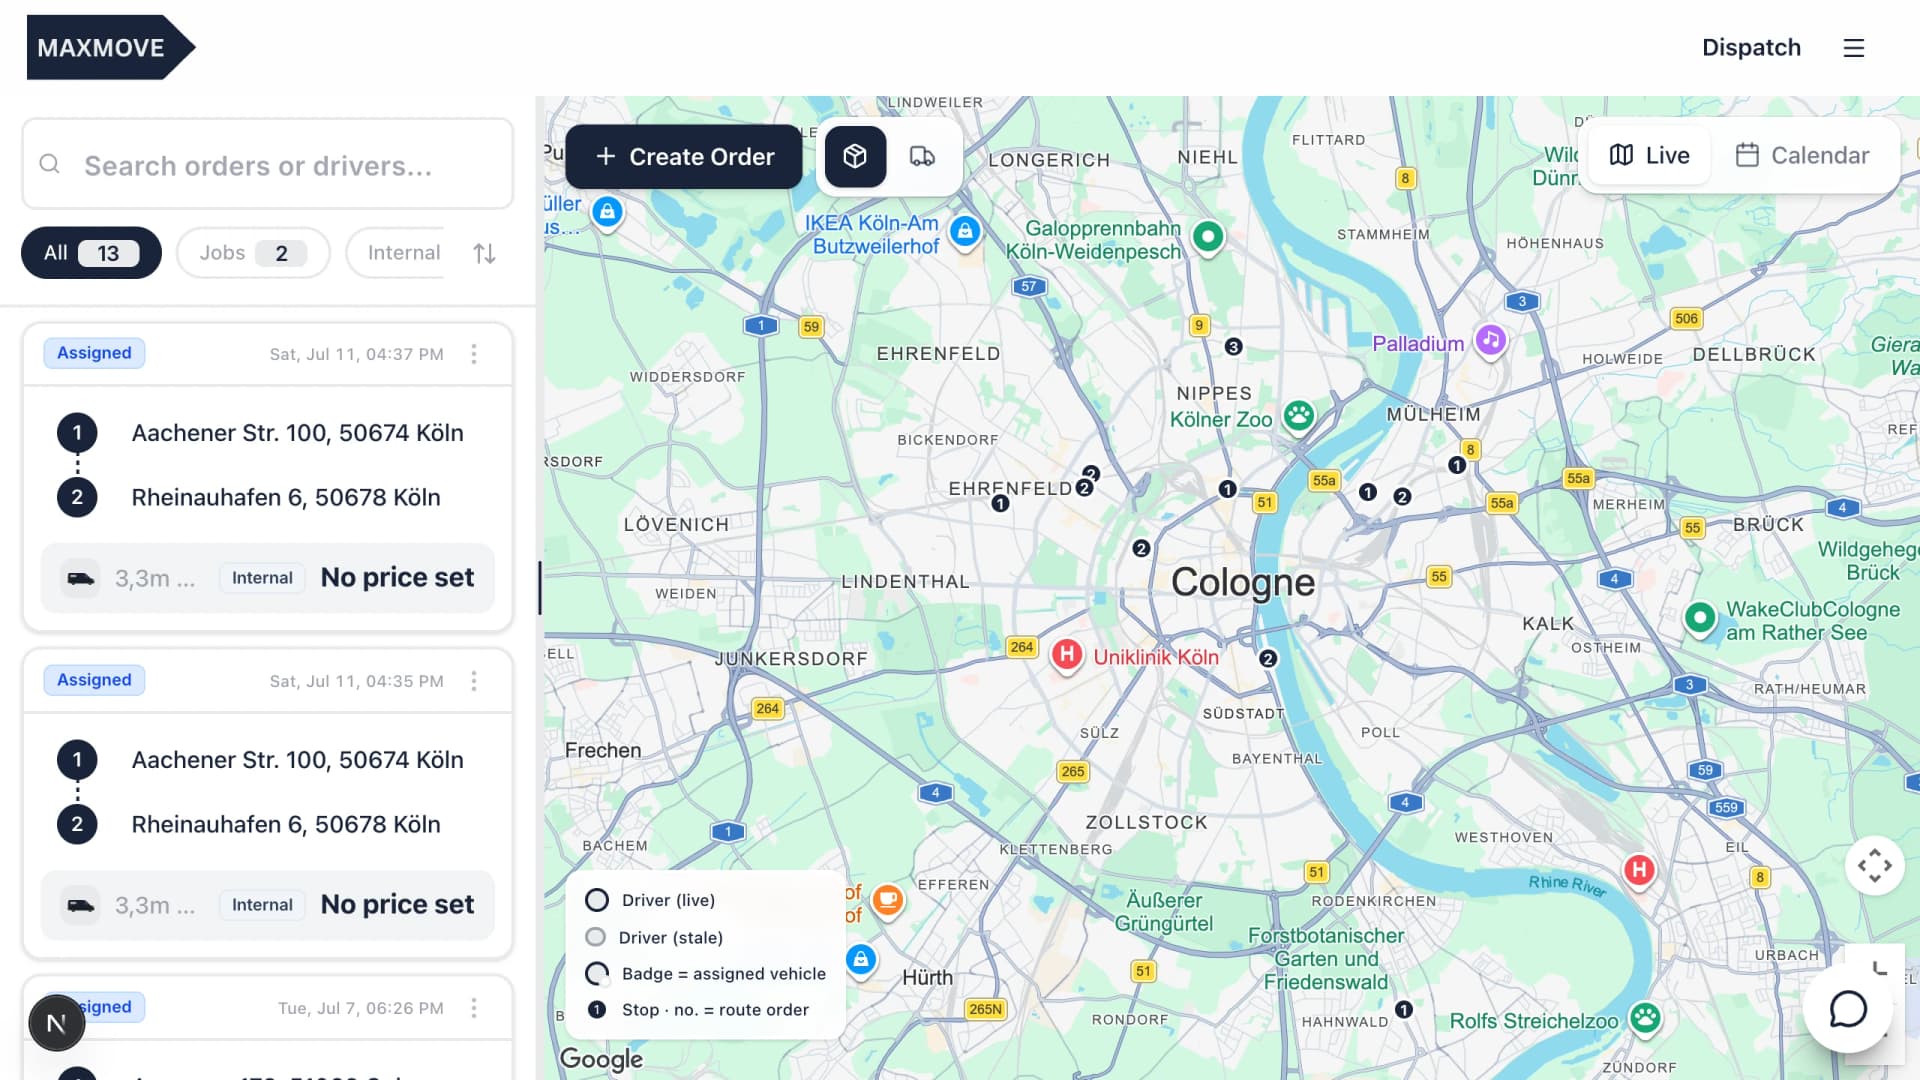Select the Calendar tab
The width and height of the screenshot is (1920, 1080).
(x=1803, y=155)
